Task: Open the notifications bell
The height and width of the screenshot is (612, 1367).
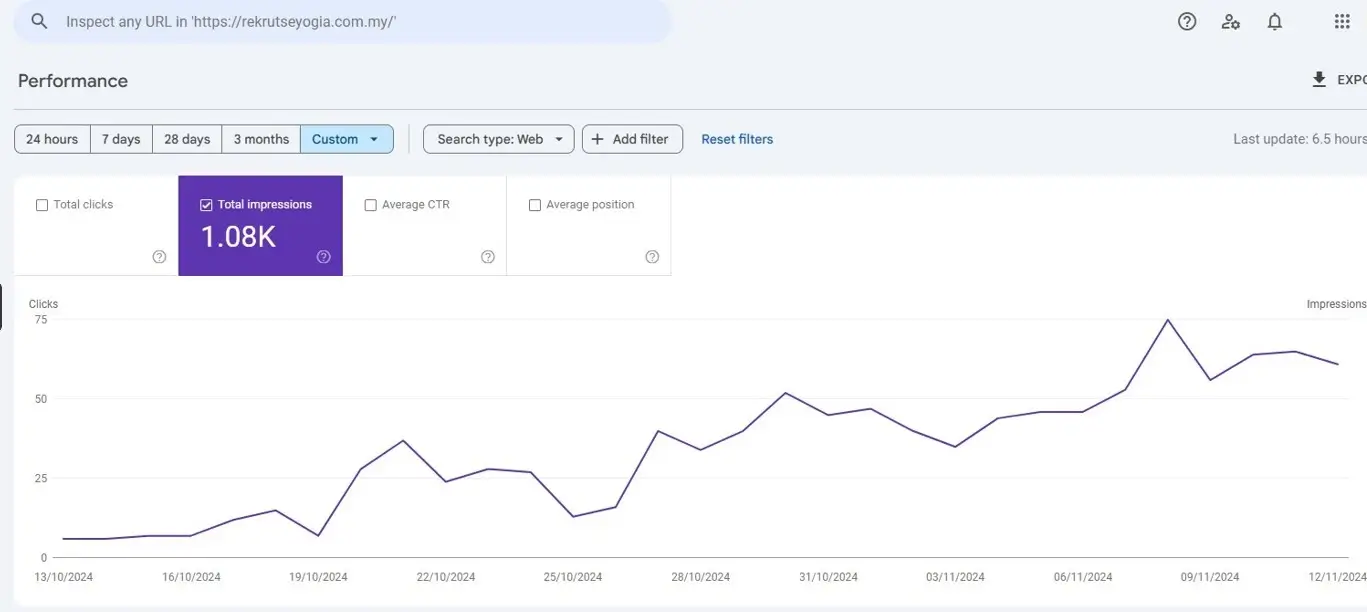Action: point(1274,20)
